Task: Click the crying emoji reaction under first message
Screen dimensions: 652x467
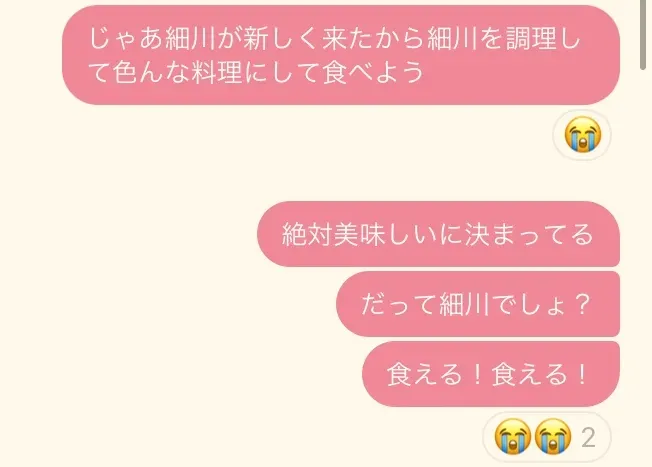Action: click(583, 135)
